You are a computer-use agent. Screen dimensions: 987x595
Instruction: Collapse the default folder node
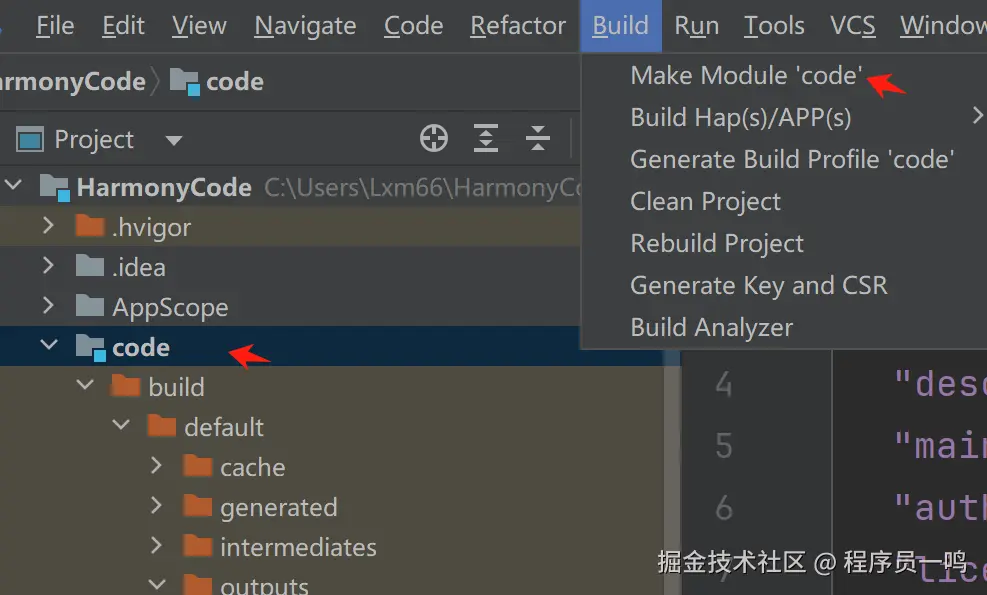(121, 427)
